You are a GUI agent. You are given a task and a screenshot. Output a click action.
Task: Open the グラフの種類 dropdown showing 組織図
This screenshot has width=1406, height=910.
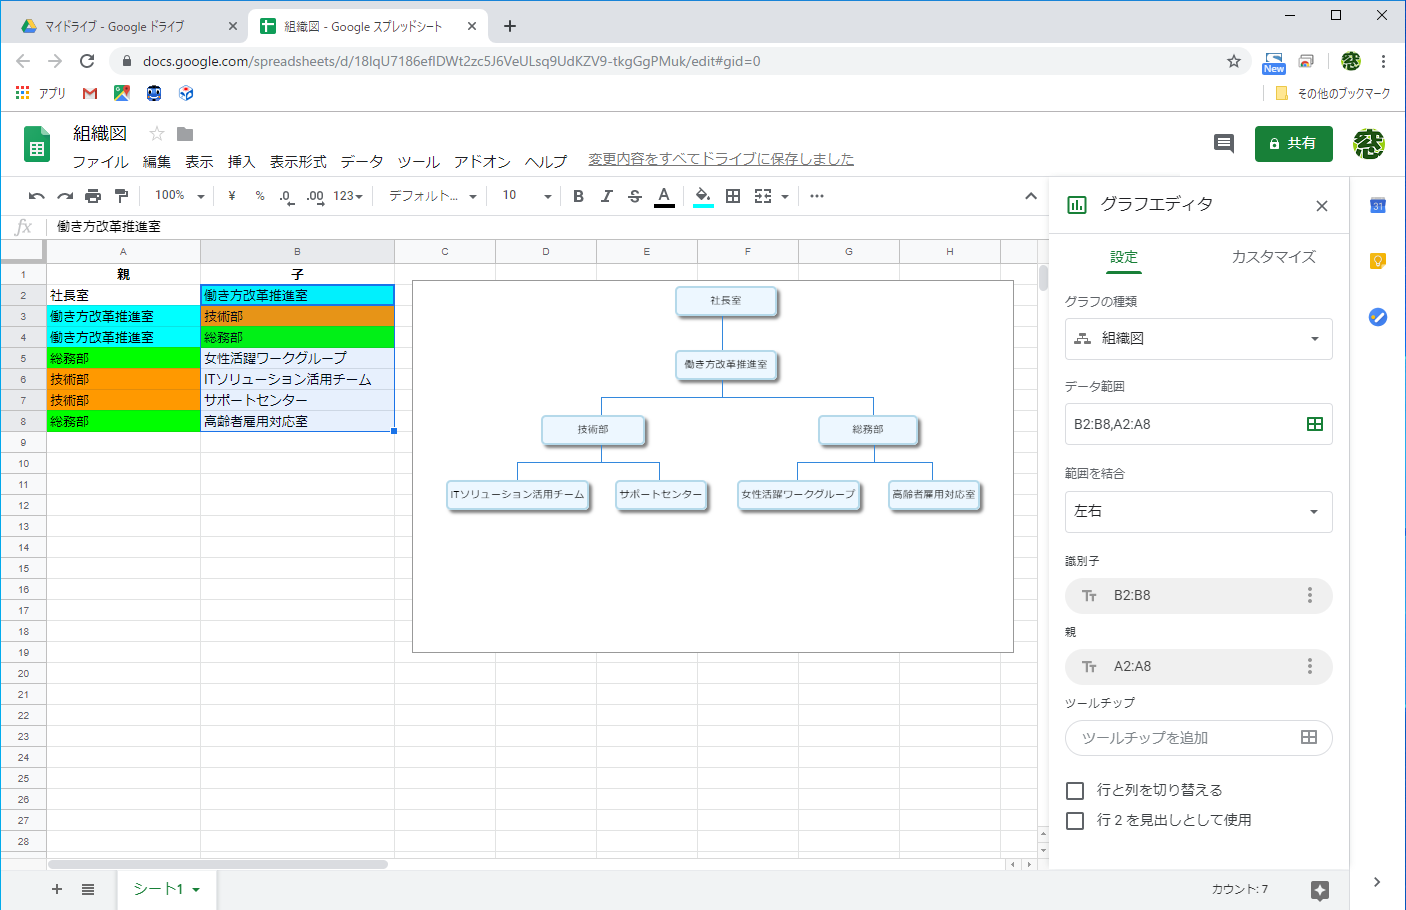click(1198, 339)
